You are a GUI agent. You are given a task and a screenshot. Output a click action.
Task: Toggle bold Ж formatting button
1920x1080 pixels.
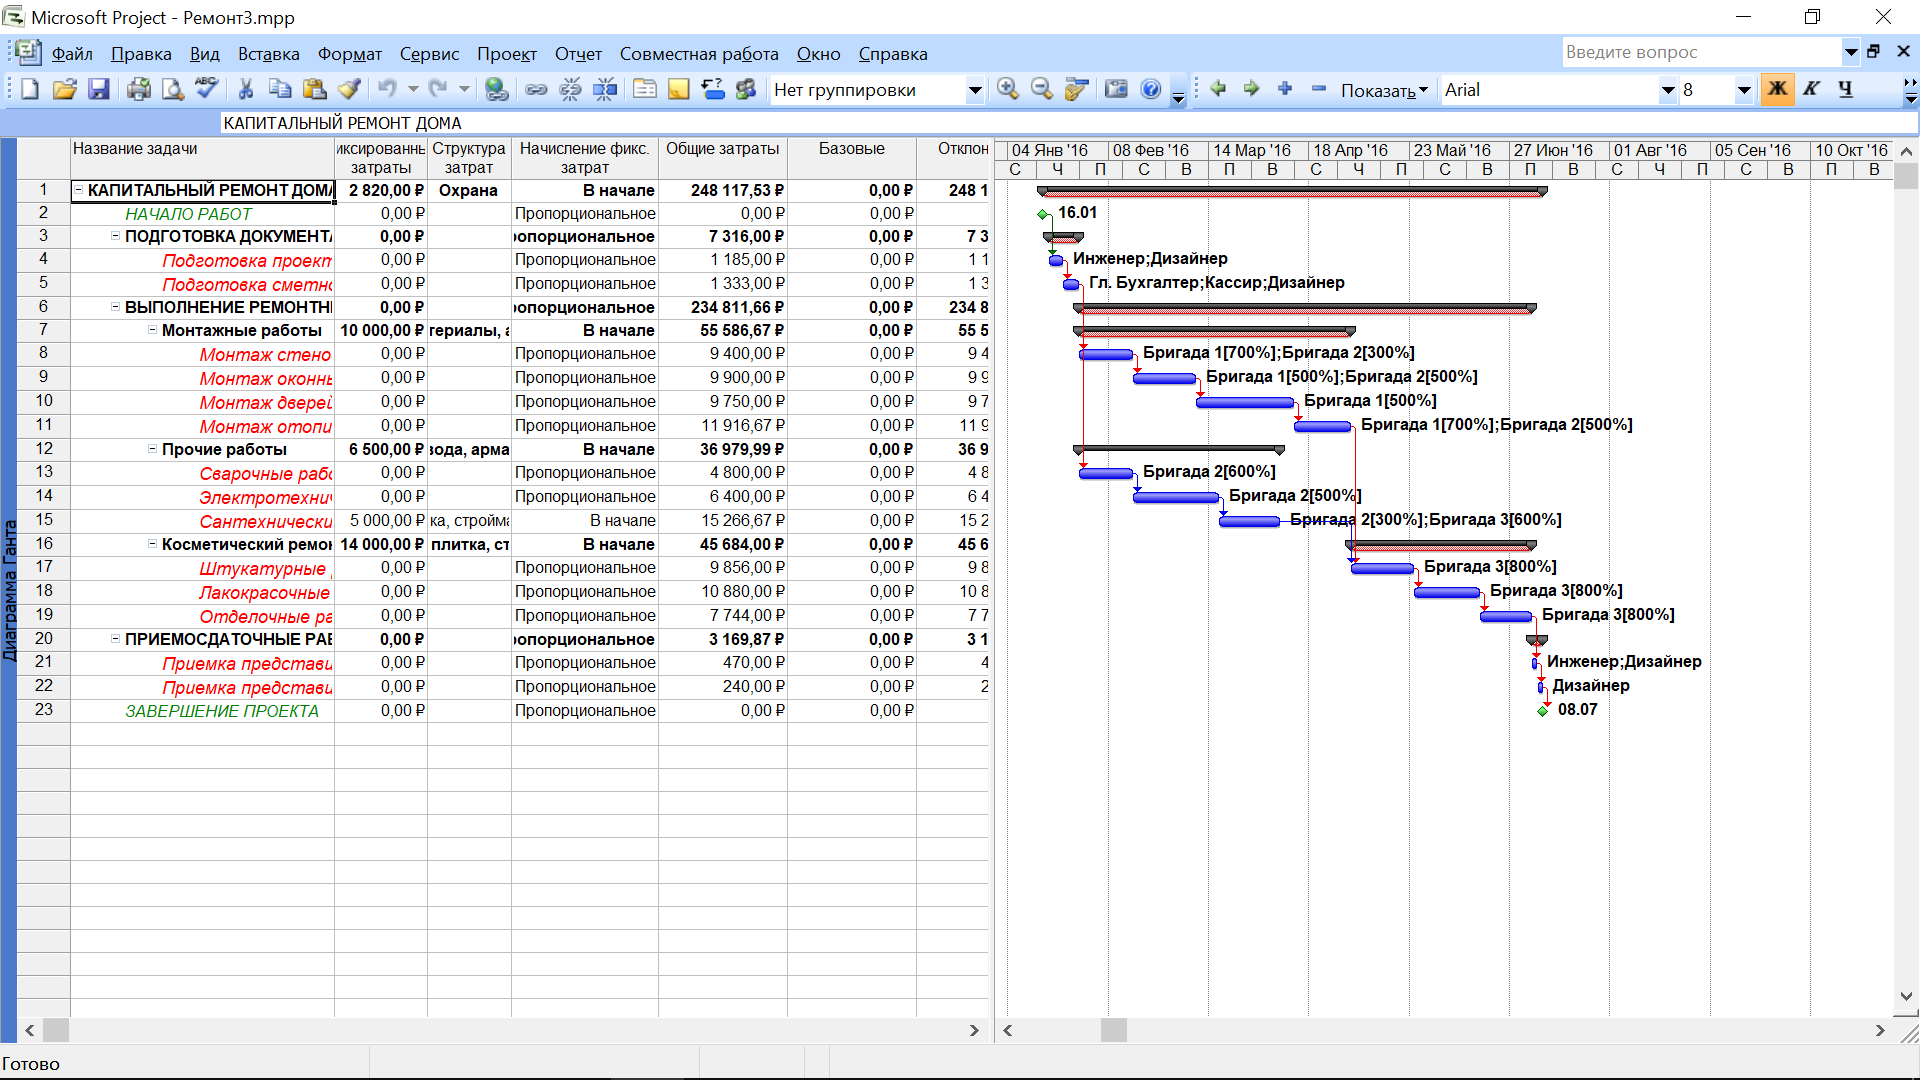pyautogui.click(x=1778, y=90)
